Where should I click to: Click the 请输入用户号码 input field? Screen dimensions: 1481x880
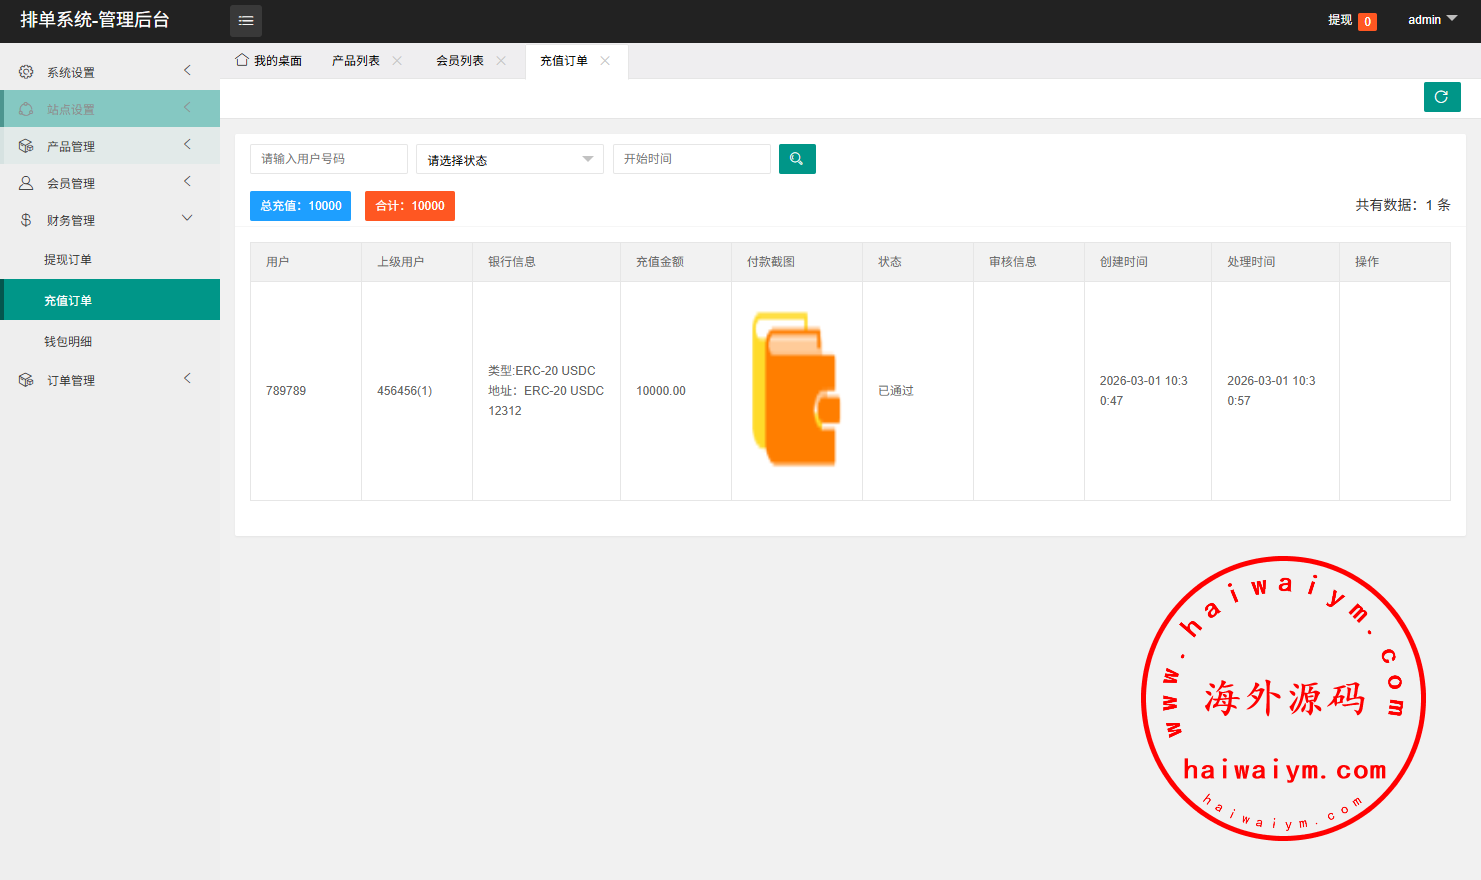click(x=328, y=159)
